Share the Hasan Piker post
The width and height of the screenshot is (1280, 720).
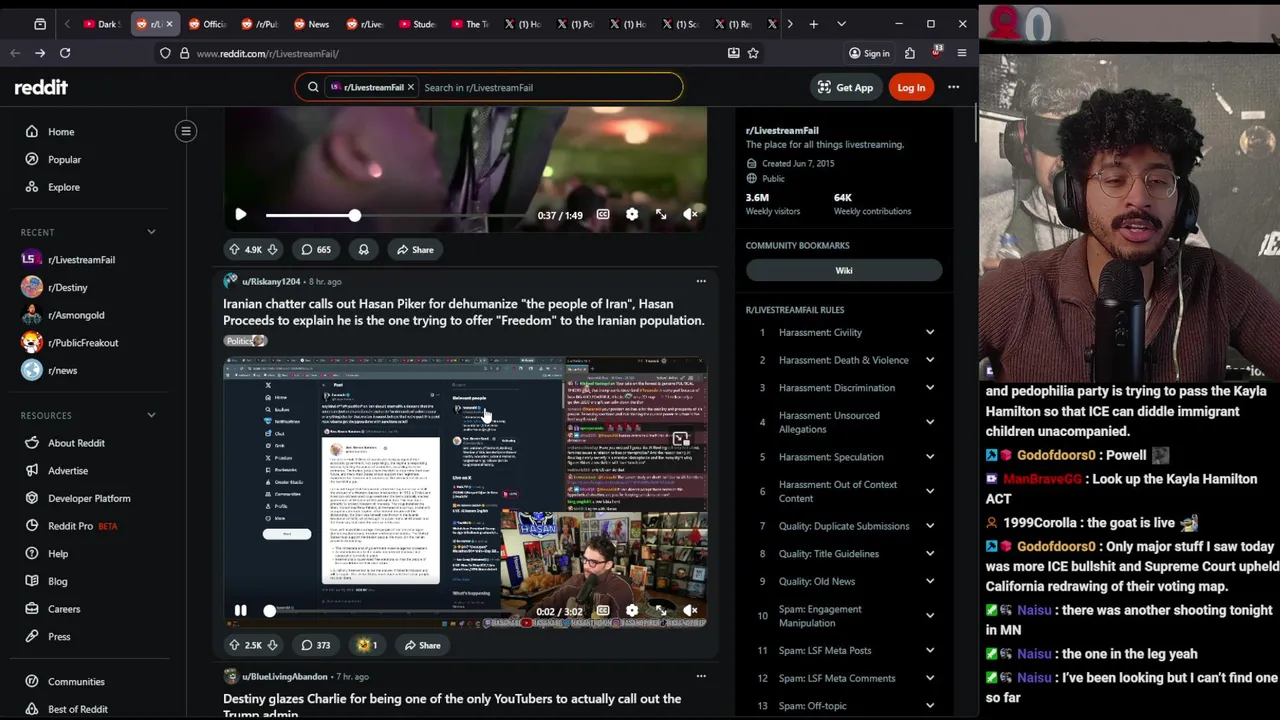(421, 645)
